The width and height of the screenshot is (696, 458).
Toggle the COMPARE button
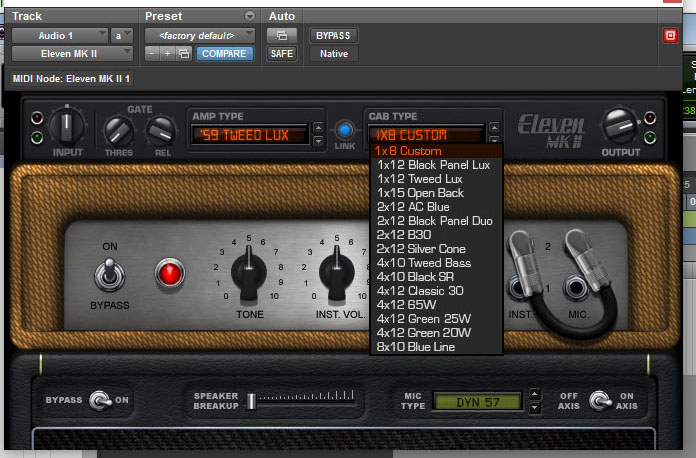click(224, 54)
